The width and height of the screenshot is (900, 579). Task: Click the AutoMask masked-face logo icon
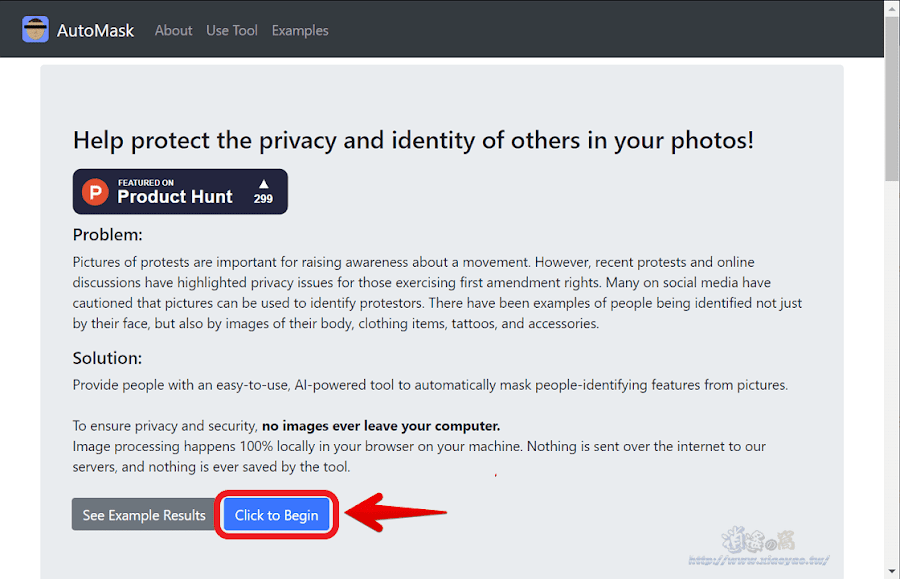coord(35,29)
